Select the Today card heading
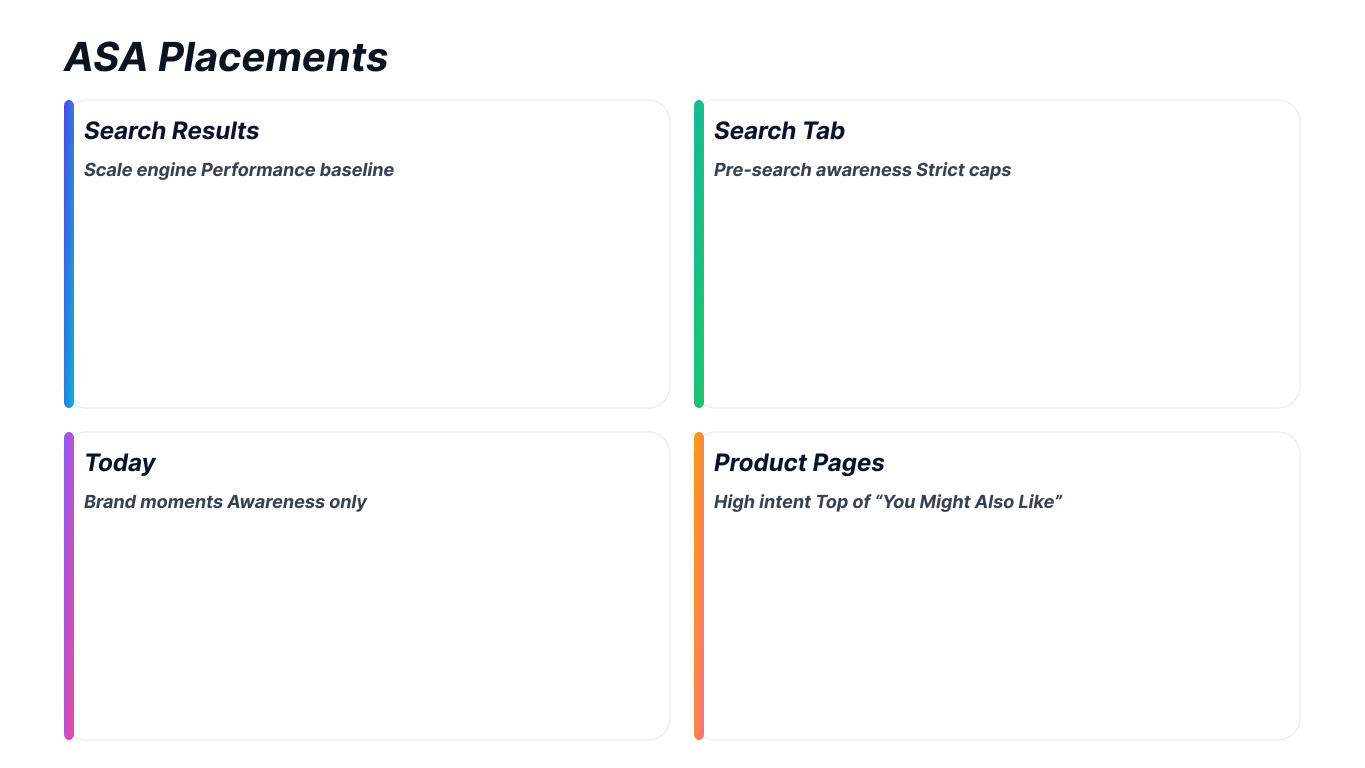This screenshot has width=1365, height=768. (x=120, y=463)
